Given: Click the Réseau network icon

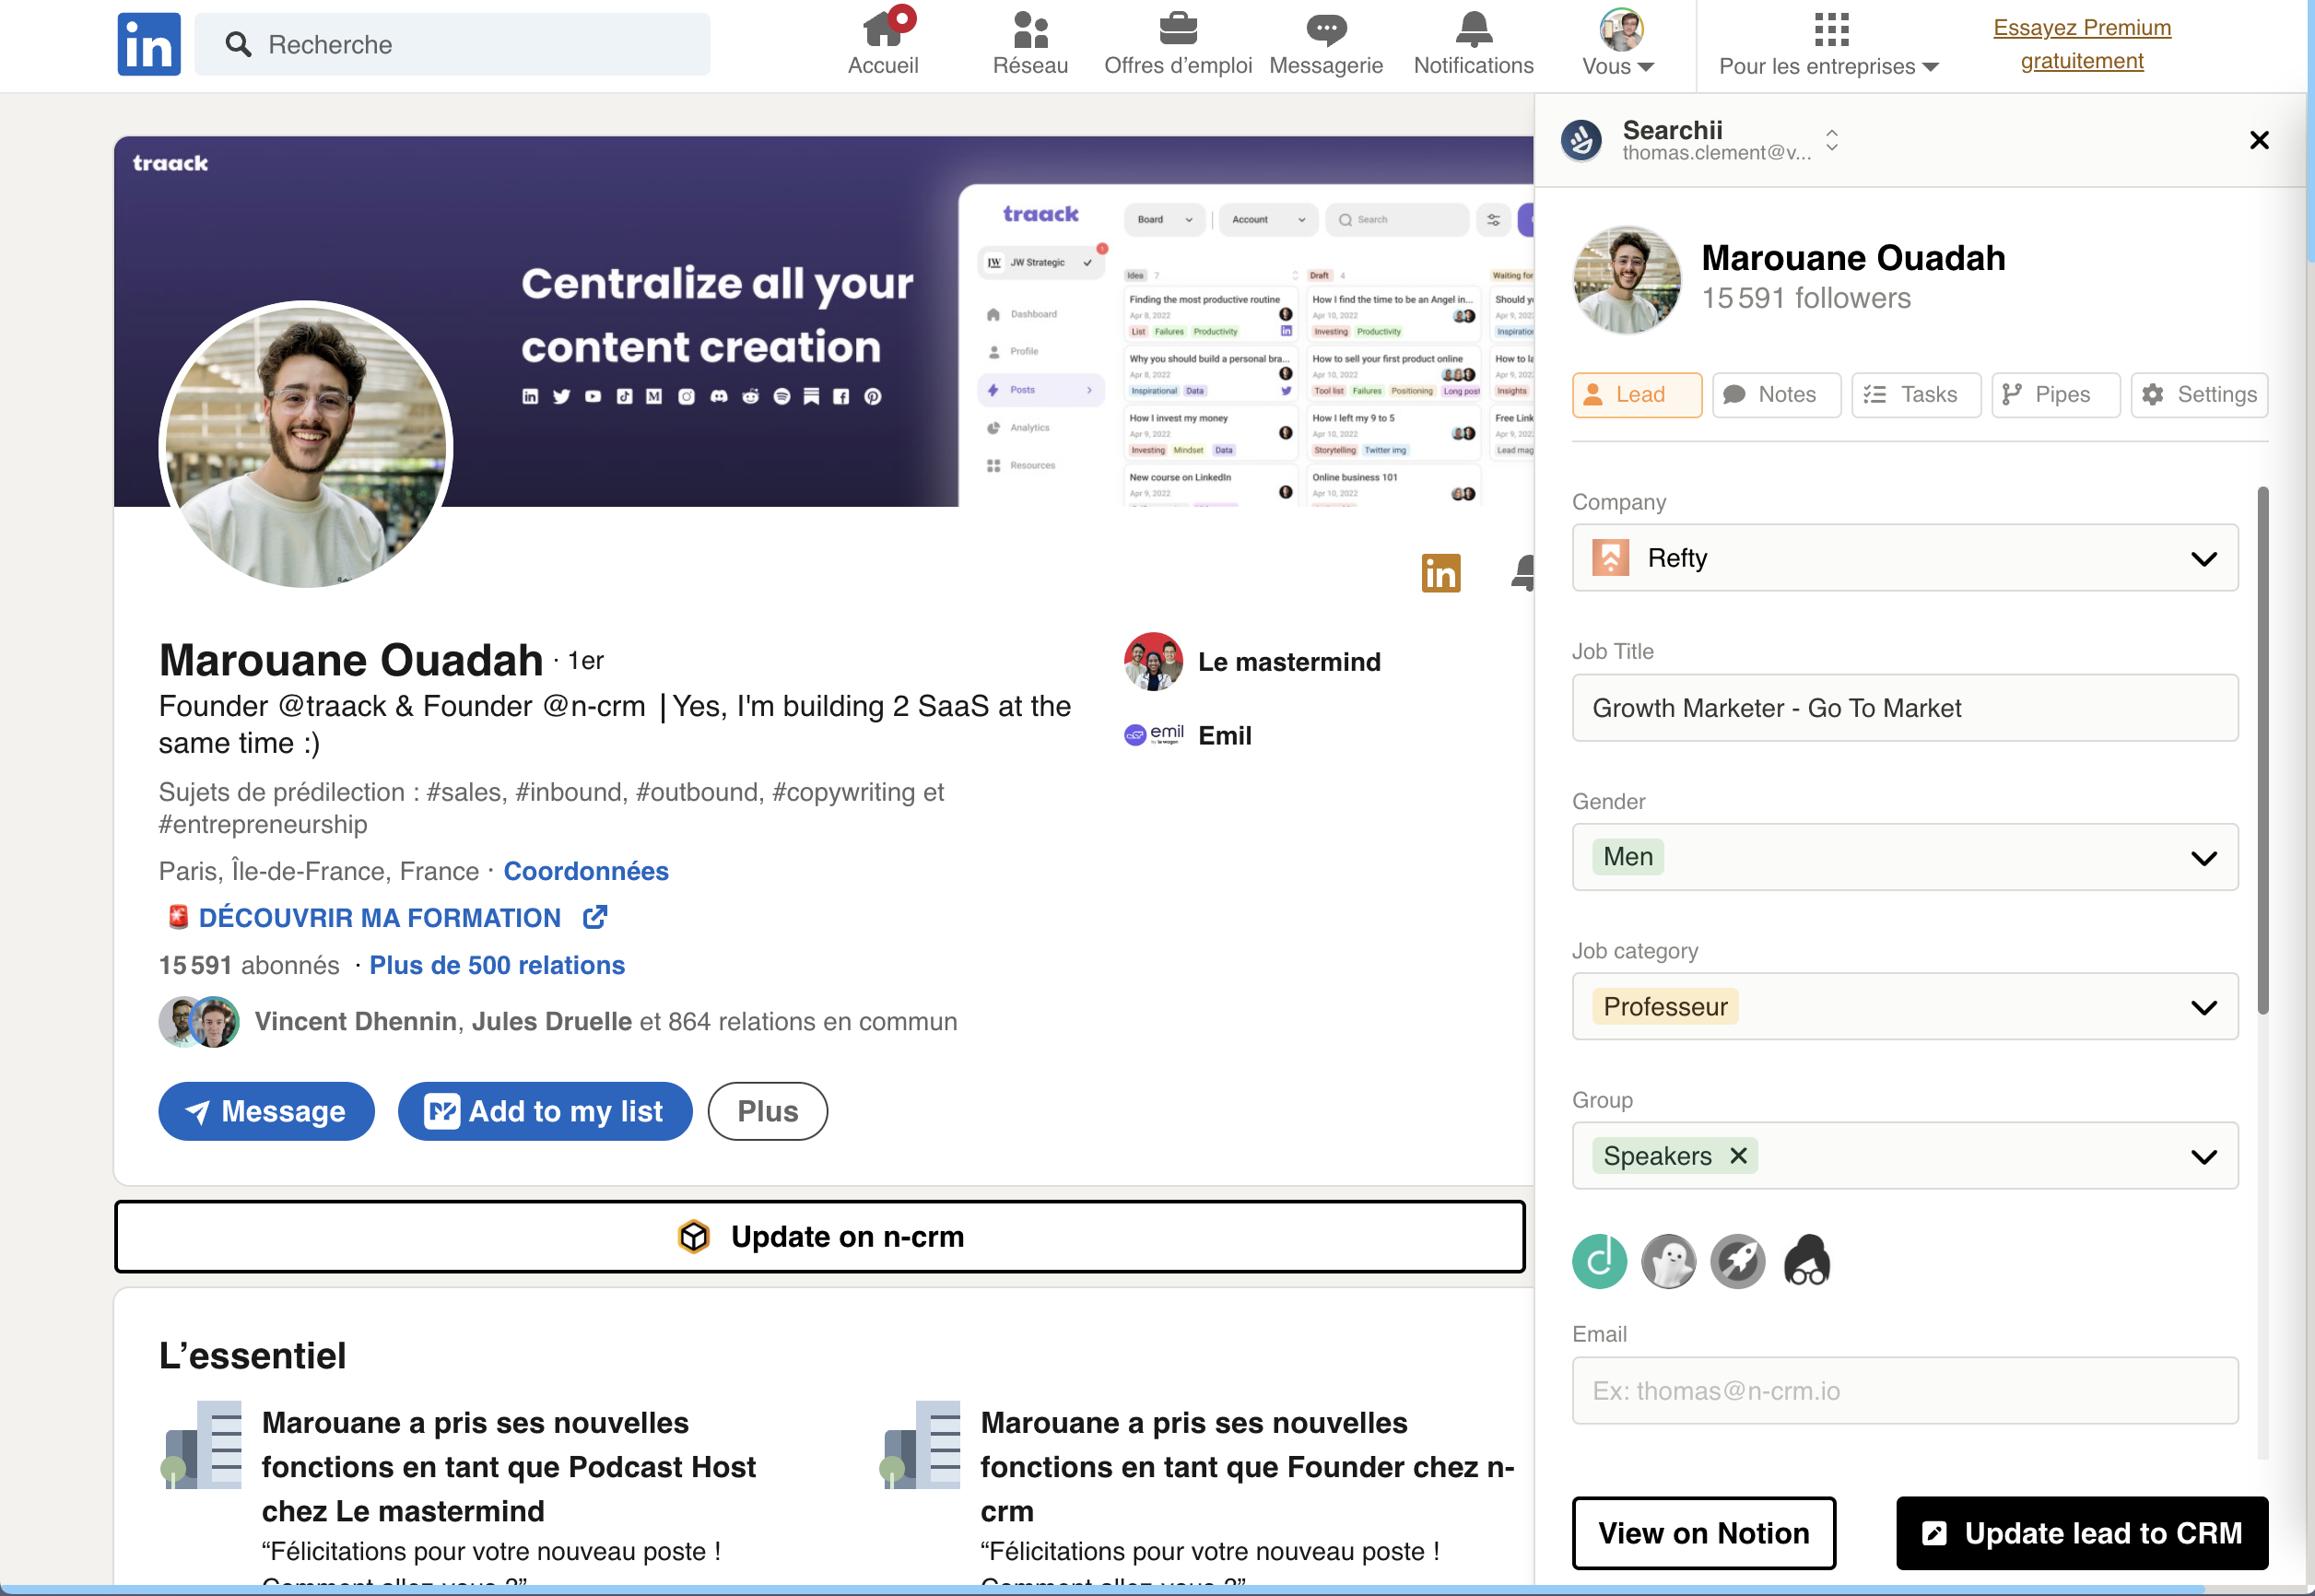Looking at the screenshot, I should 1030,30.
